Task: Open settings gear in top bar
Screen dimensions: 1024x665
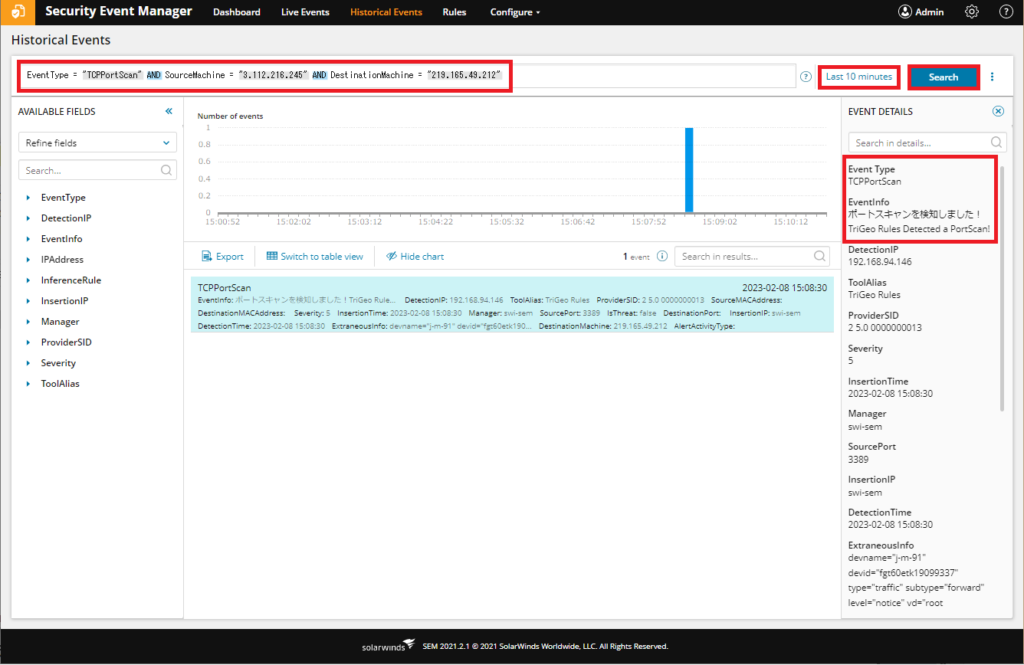Action: point(972,12)
